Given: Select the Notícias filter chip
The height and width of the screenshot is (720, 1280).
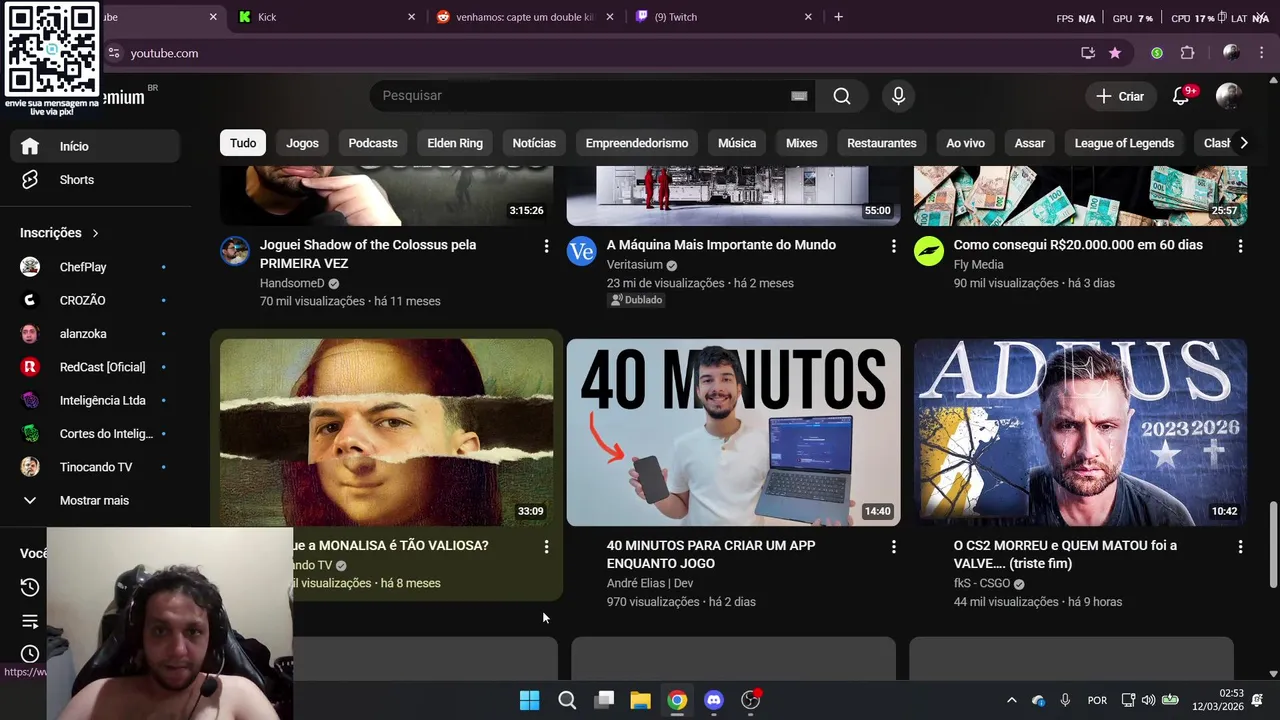Looking at the screenshot, I should point(534,143).
